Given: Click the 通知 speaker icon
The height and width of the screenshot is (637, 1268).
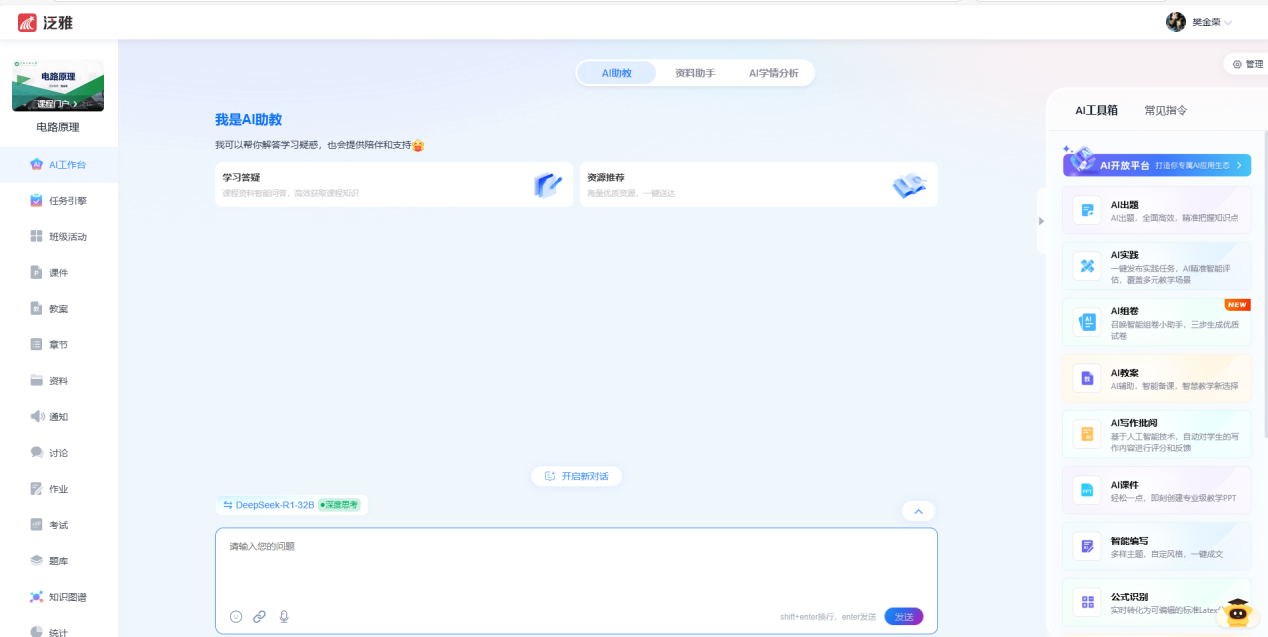Looking at the screenshot, I should coord(37,417).
